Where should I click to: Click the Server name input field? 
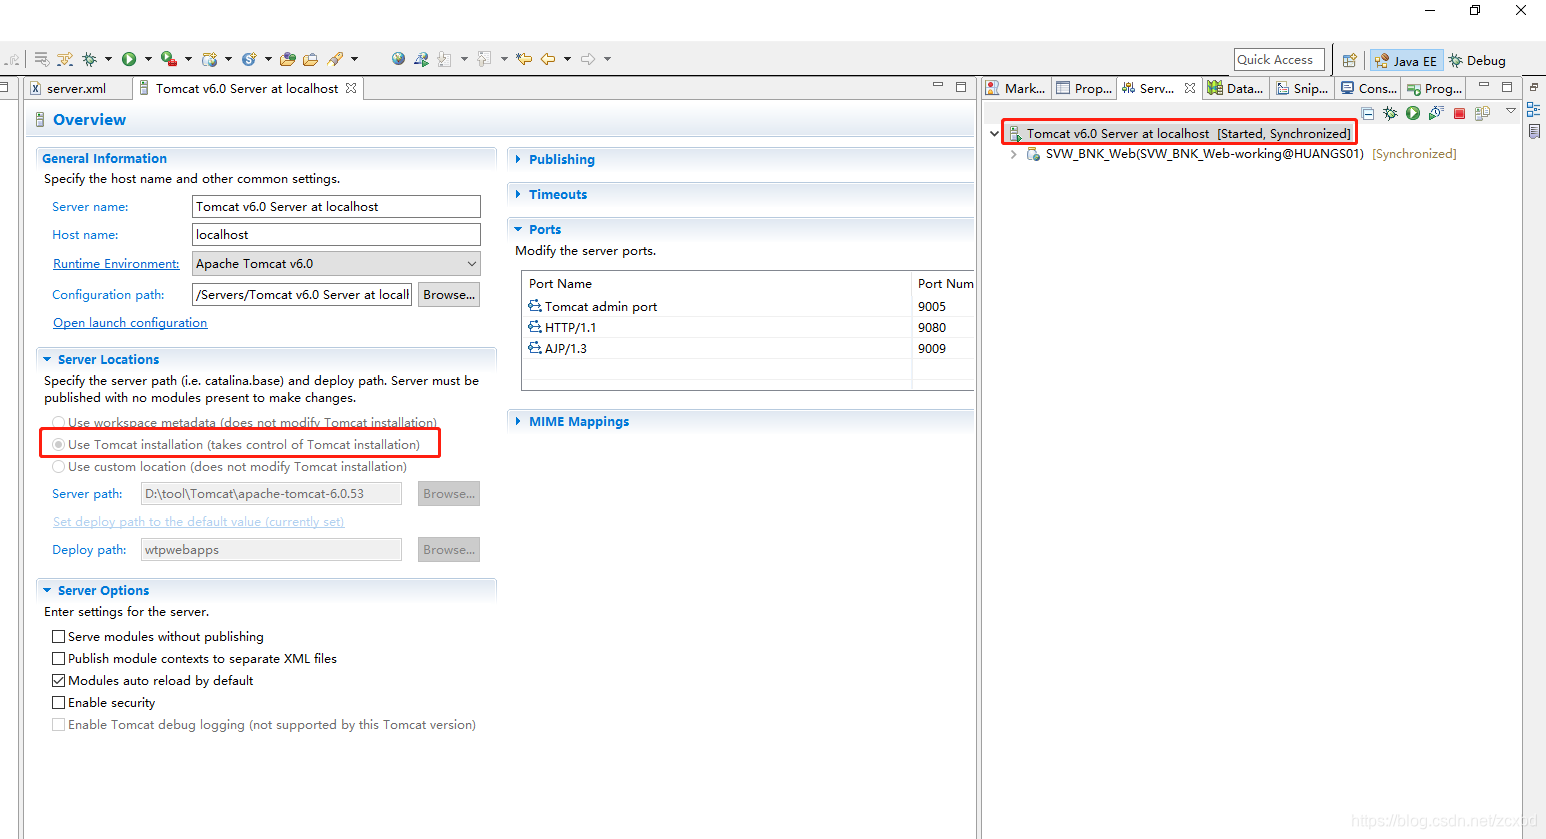click(336, 207)
